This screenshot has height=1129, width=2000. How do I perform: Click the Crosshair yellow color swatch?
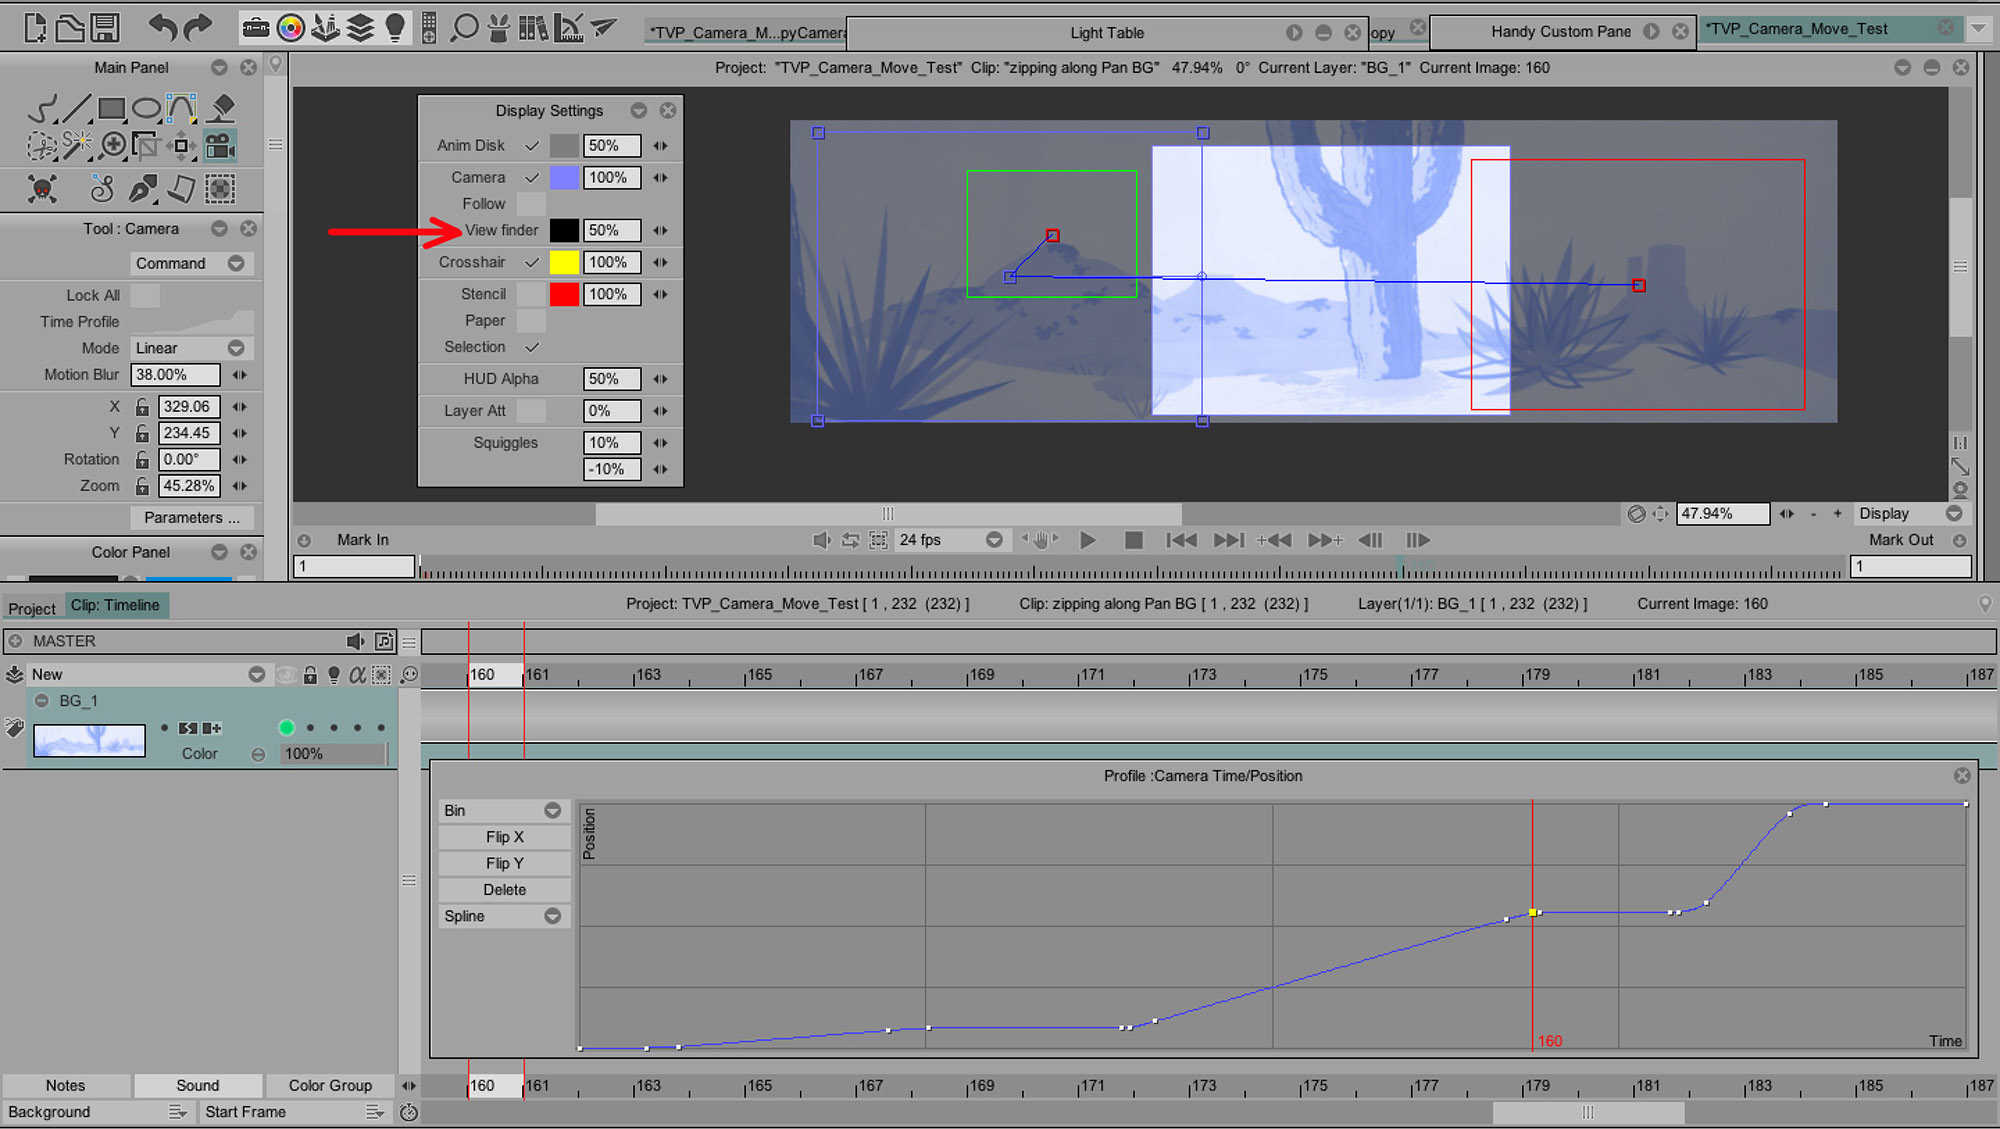click(x=564, y=263)
